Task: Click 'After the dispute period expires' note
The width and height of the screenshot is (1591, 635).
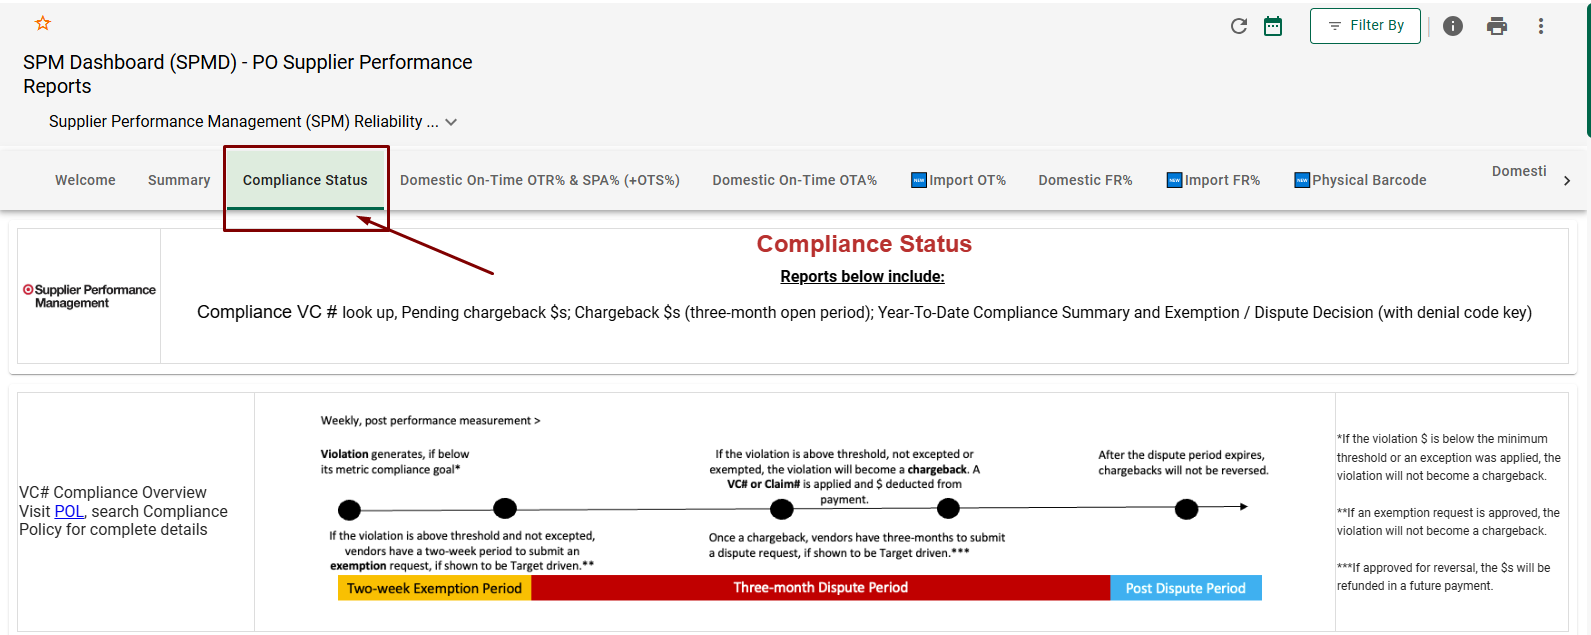Action: point(1183,462)
